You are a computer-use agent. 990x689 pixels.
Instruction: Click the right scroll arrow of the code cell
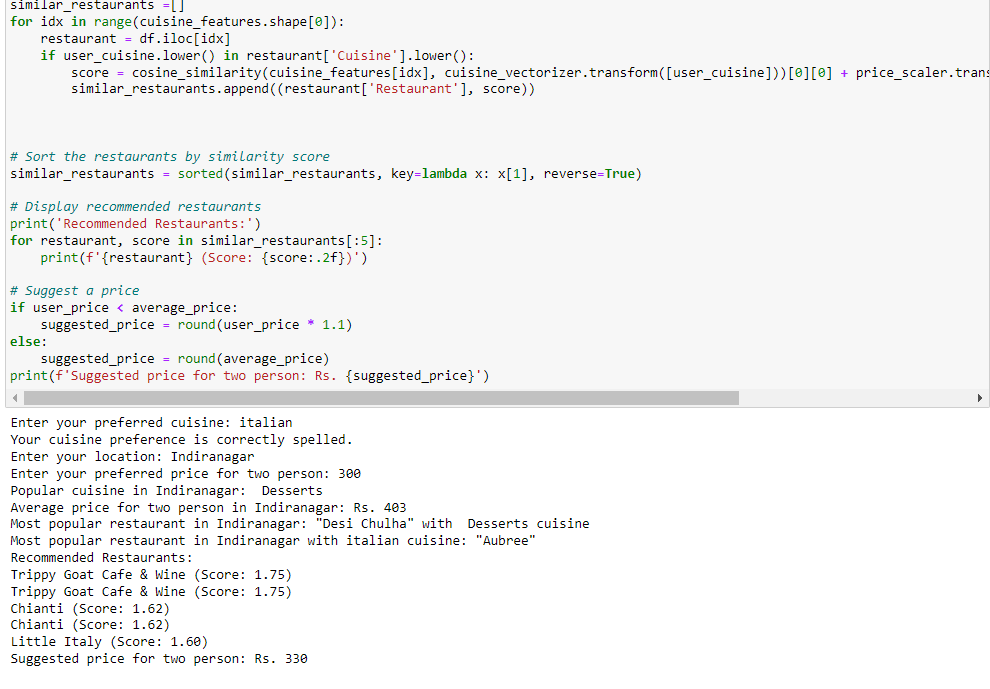click(980, 397)
